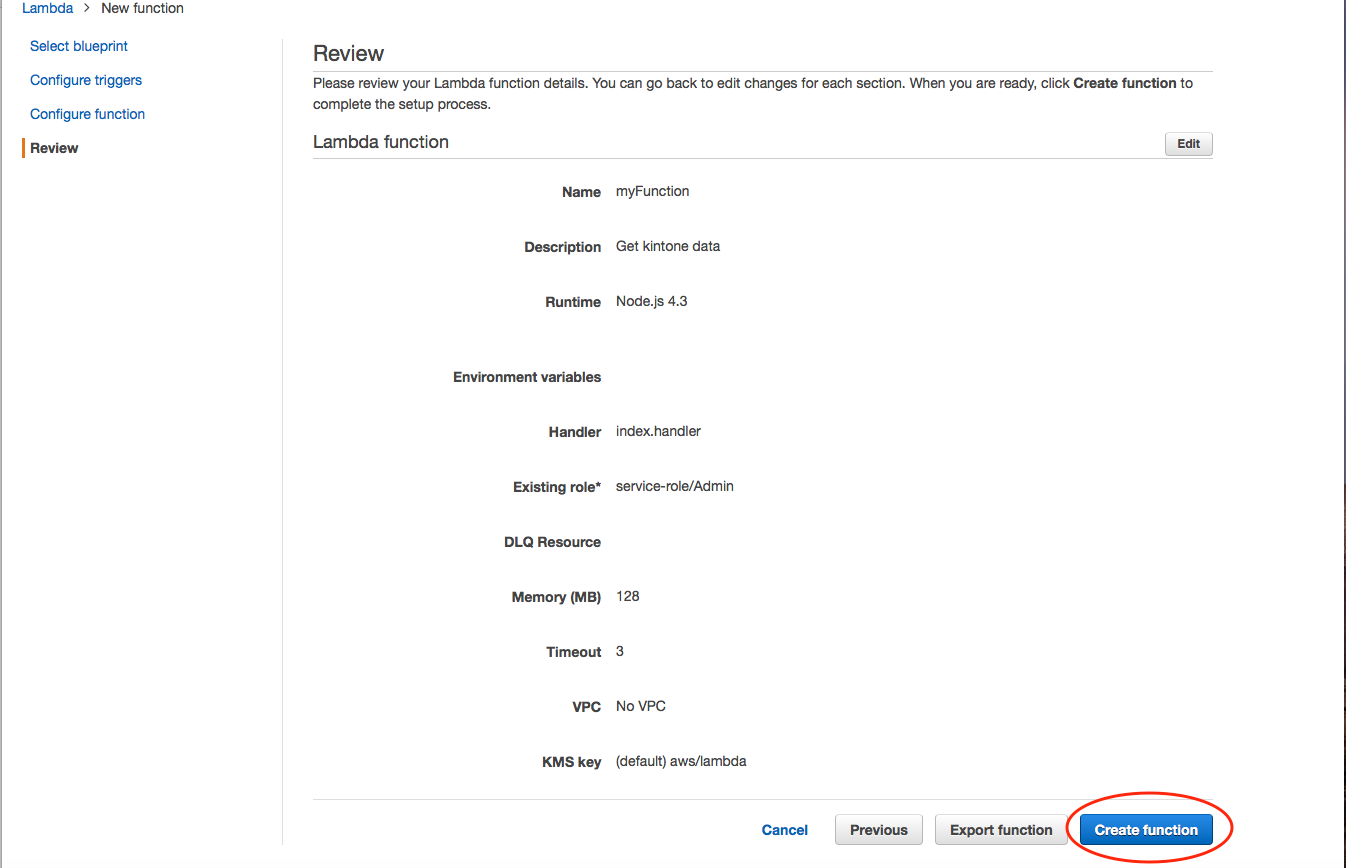Click the Cancel link
The height and width of the screenshot is (868, 1346).
click(784, 830)
